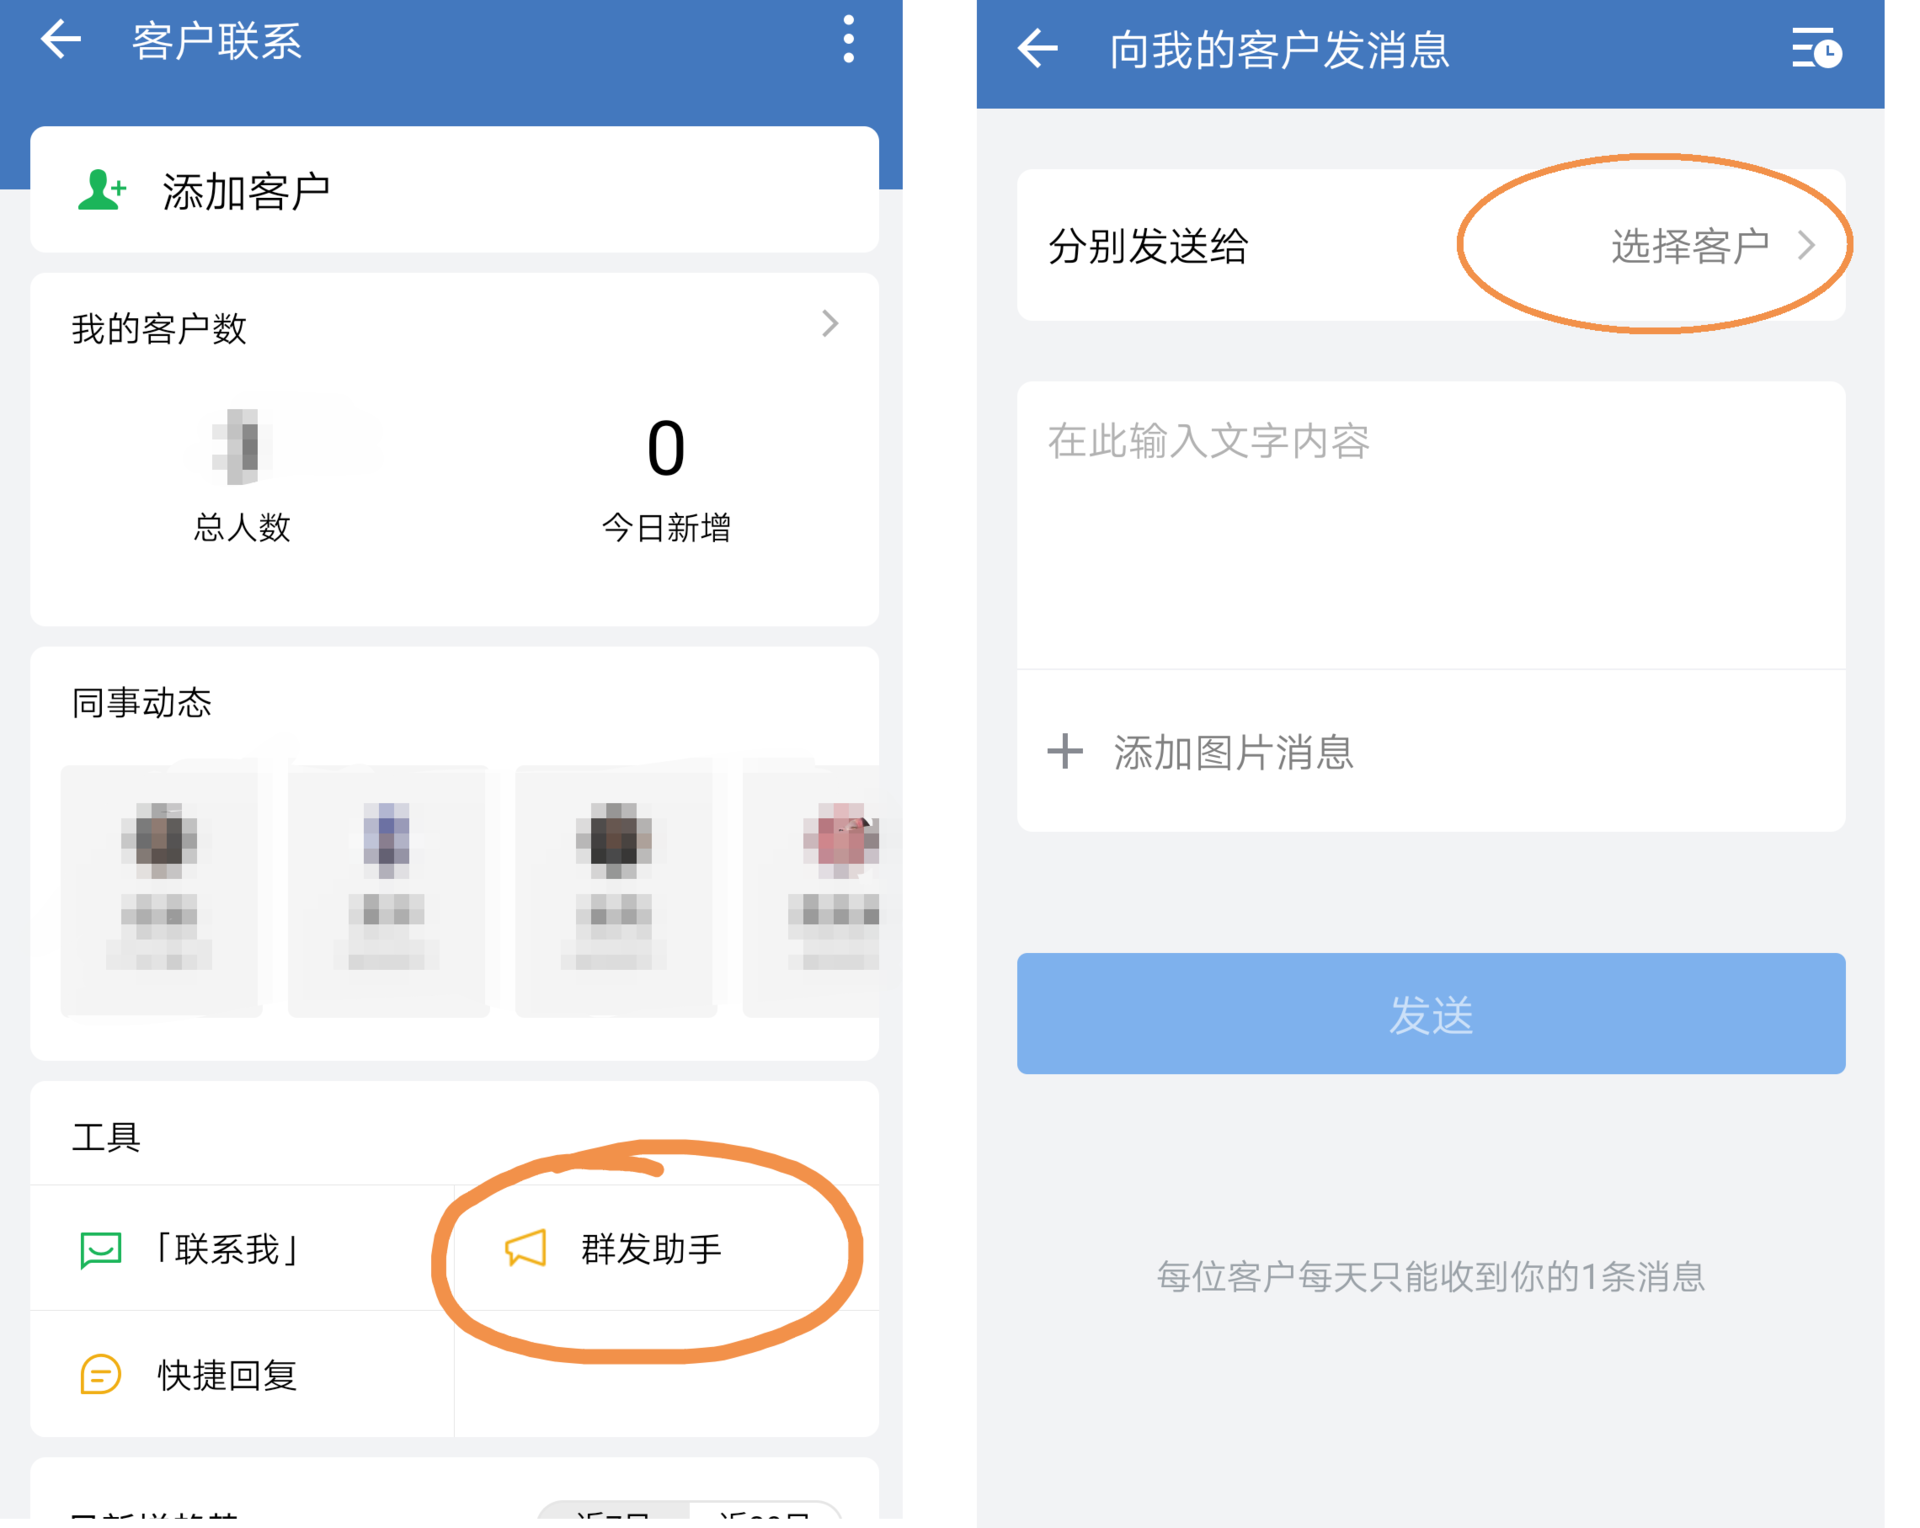Screen dimensions: 1920x1528
Task: Tap 添加客户 card
Action: (454, 190)
